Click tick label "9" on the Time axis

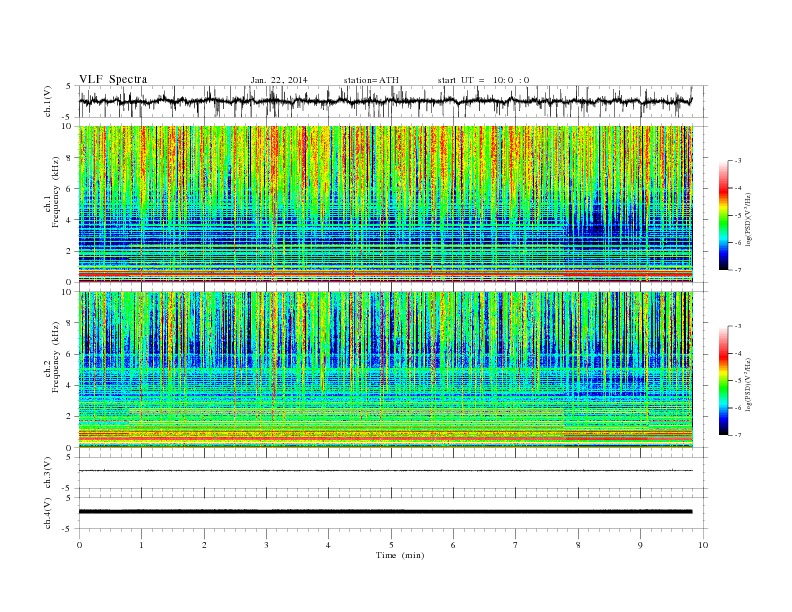coord(640,545)
